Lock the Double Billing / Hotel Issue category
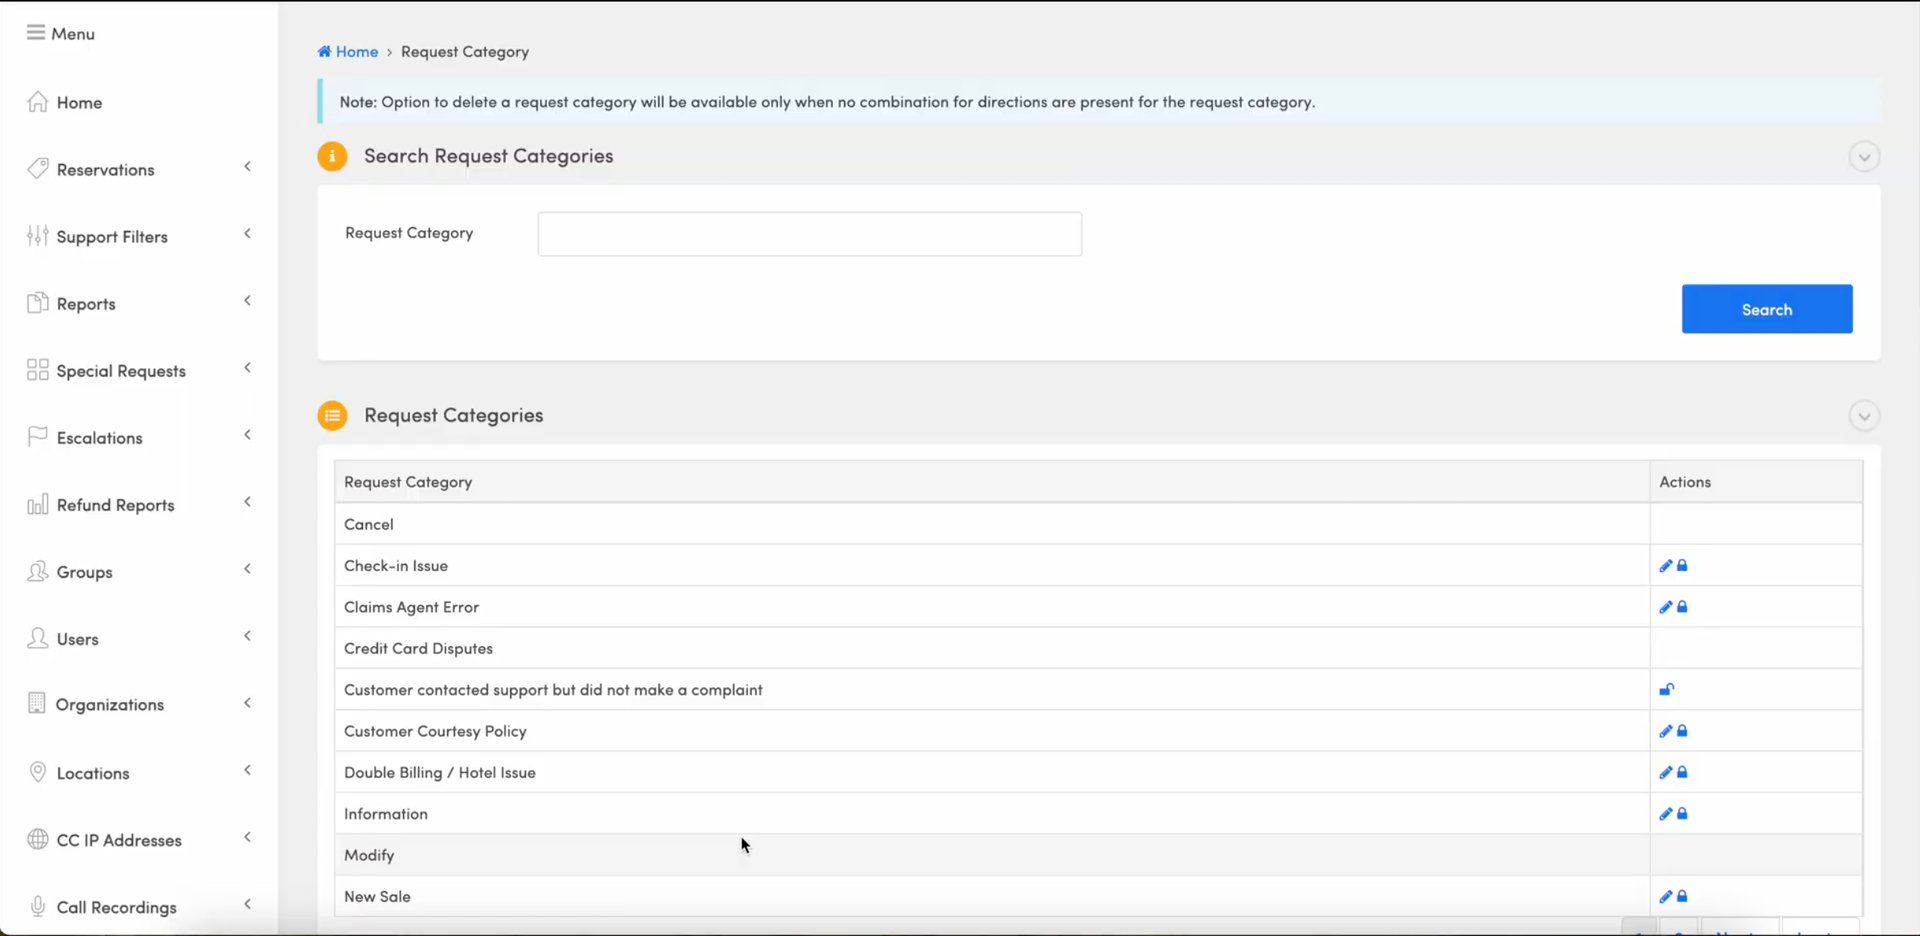 [1682, 773]
